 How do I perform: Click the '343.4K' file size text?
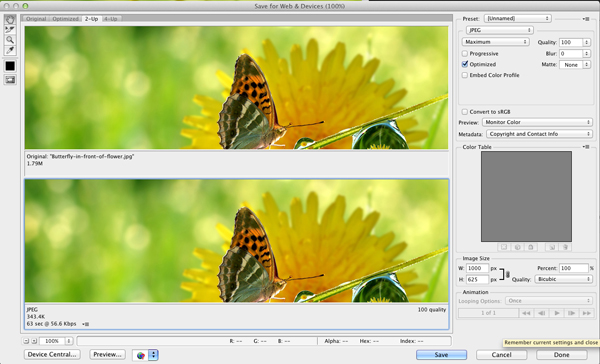pyautogui.click(x=36, y=317)
